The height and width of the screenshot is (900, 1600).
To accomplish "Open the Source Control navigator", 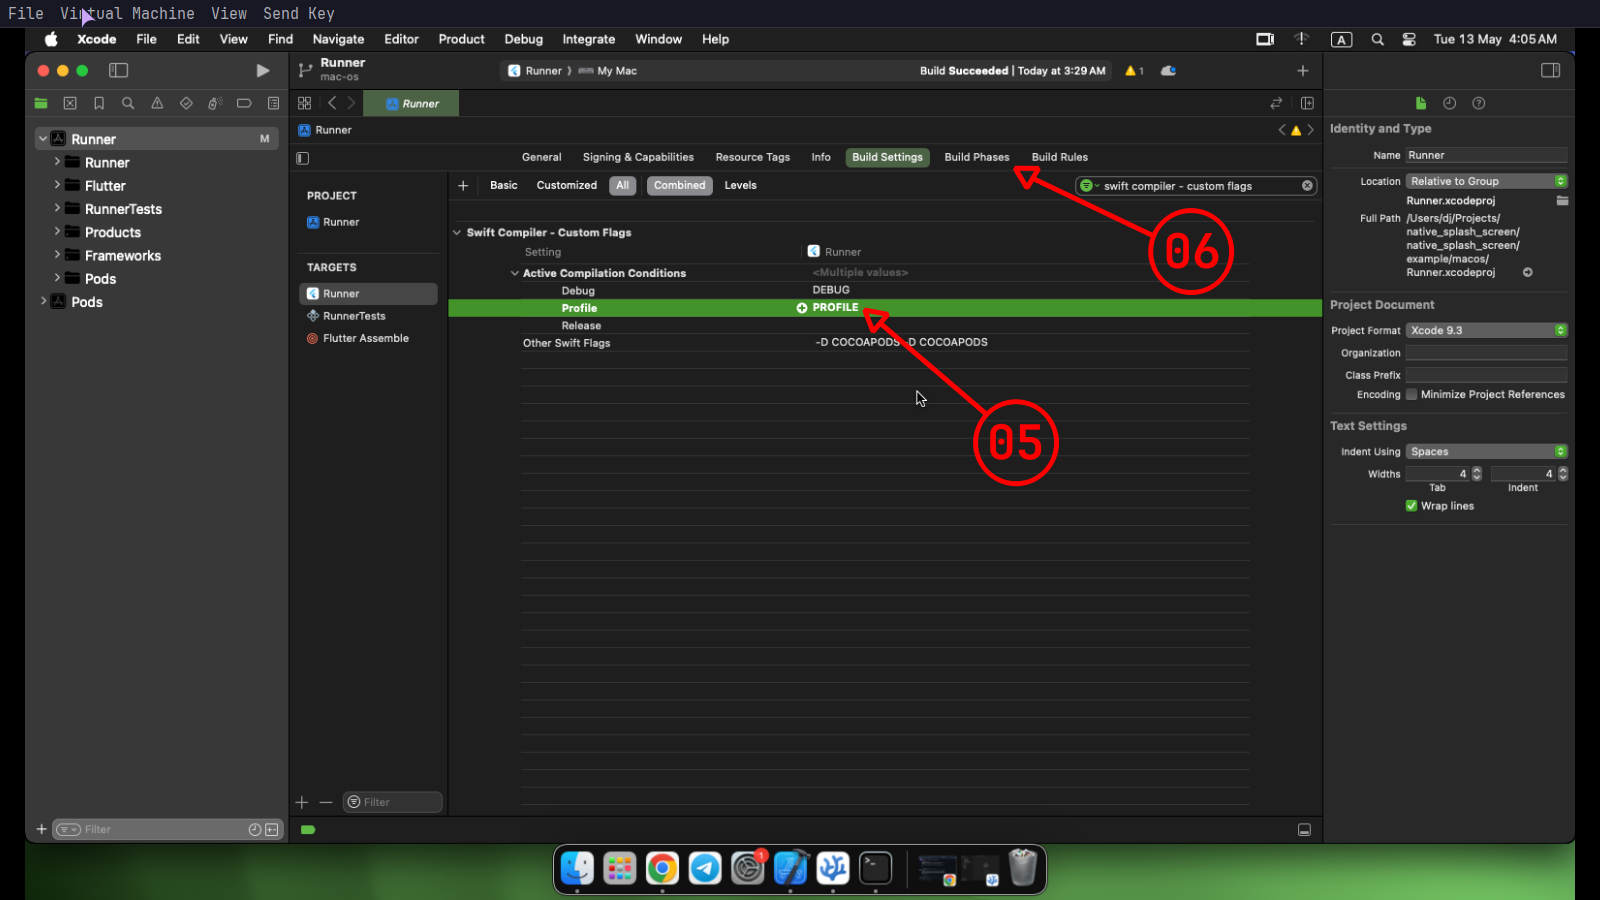I will (x=70, y=103).
